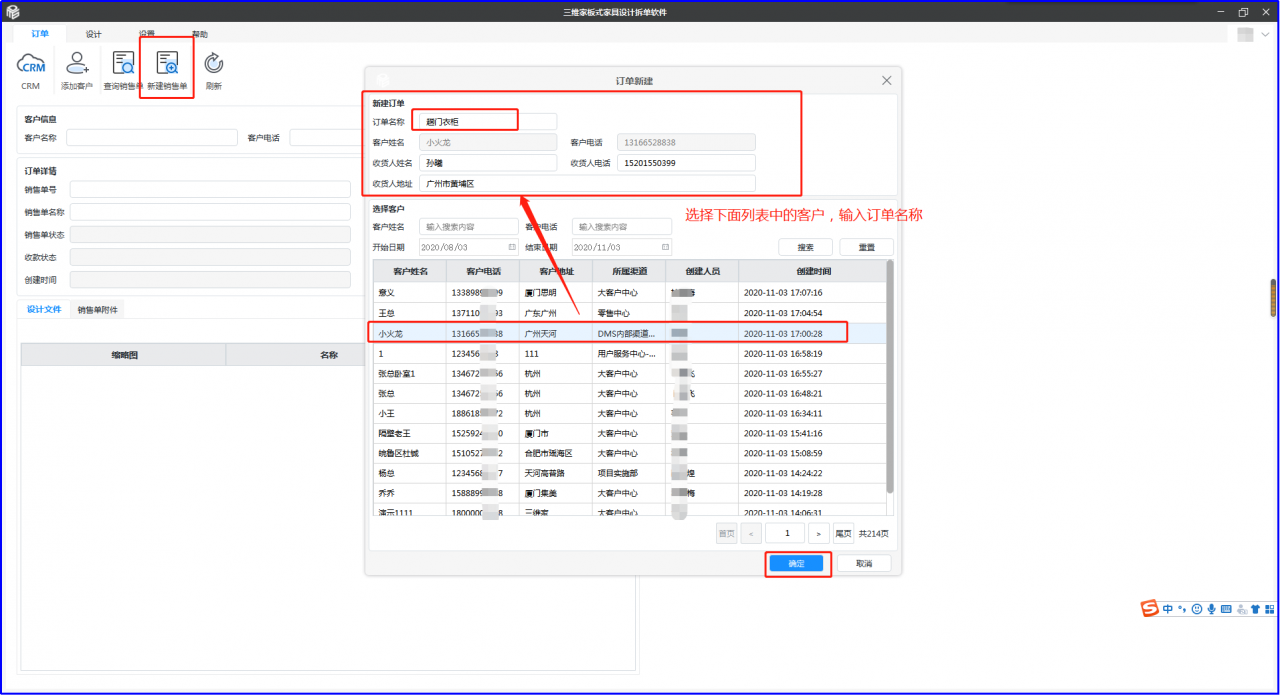Click the 添加客户 add customer icon
The height and width of the screenshot is (696, 1280).
[77, 64]
